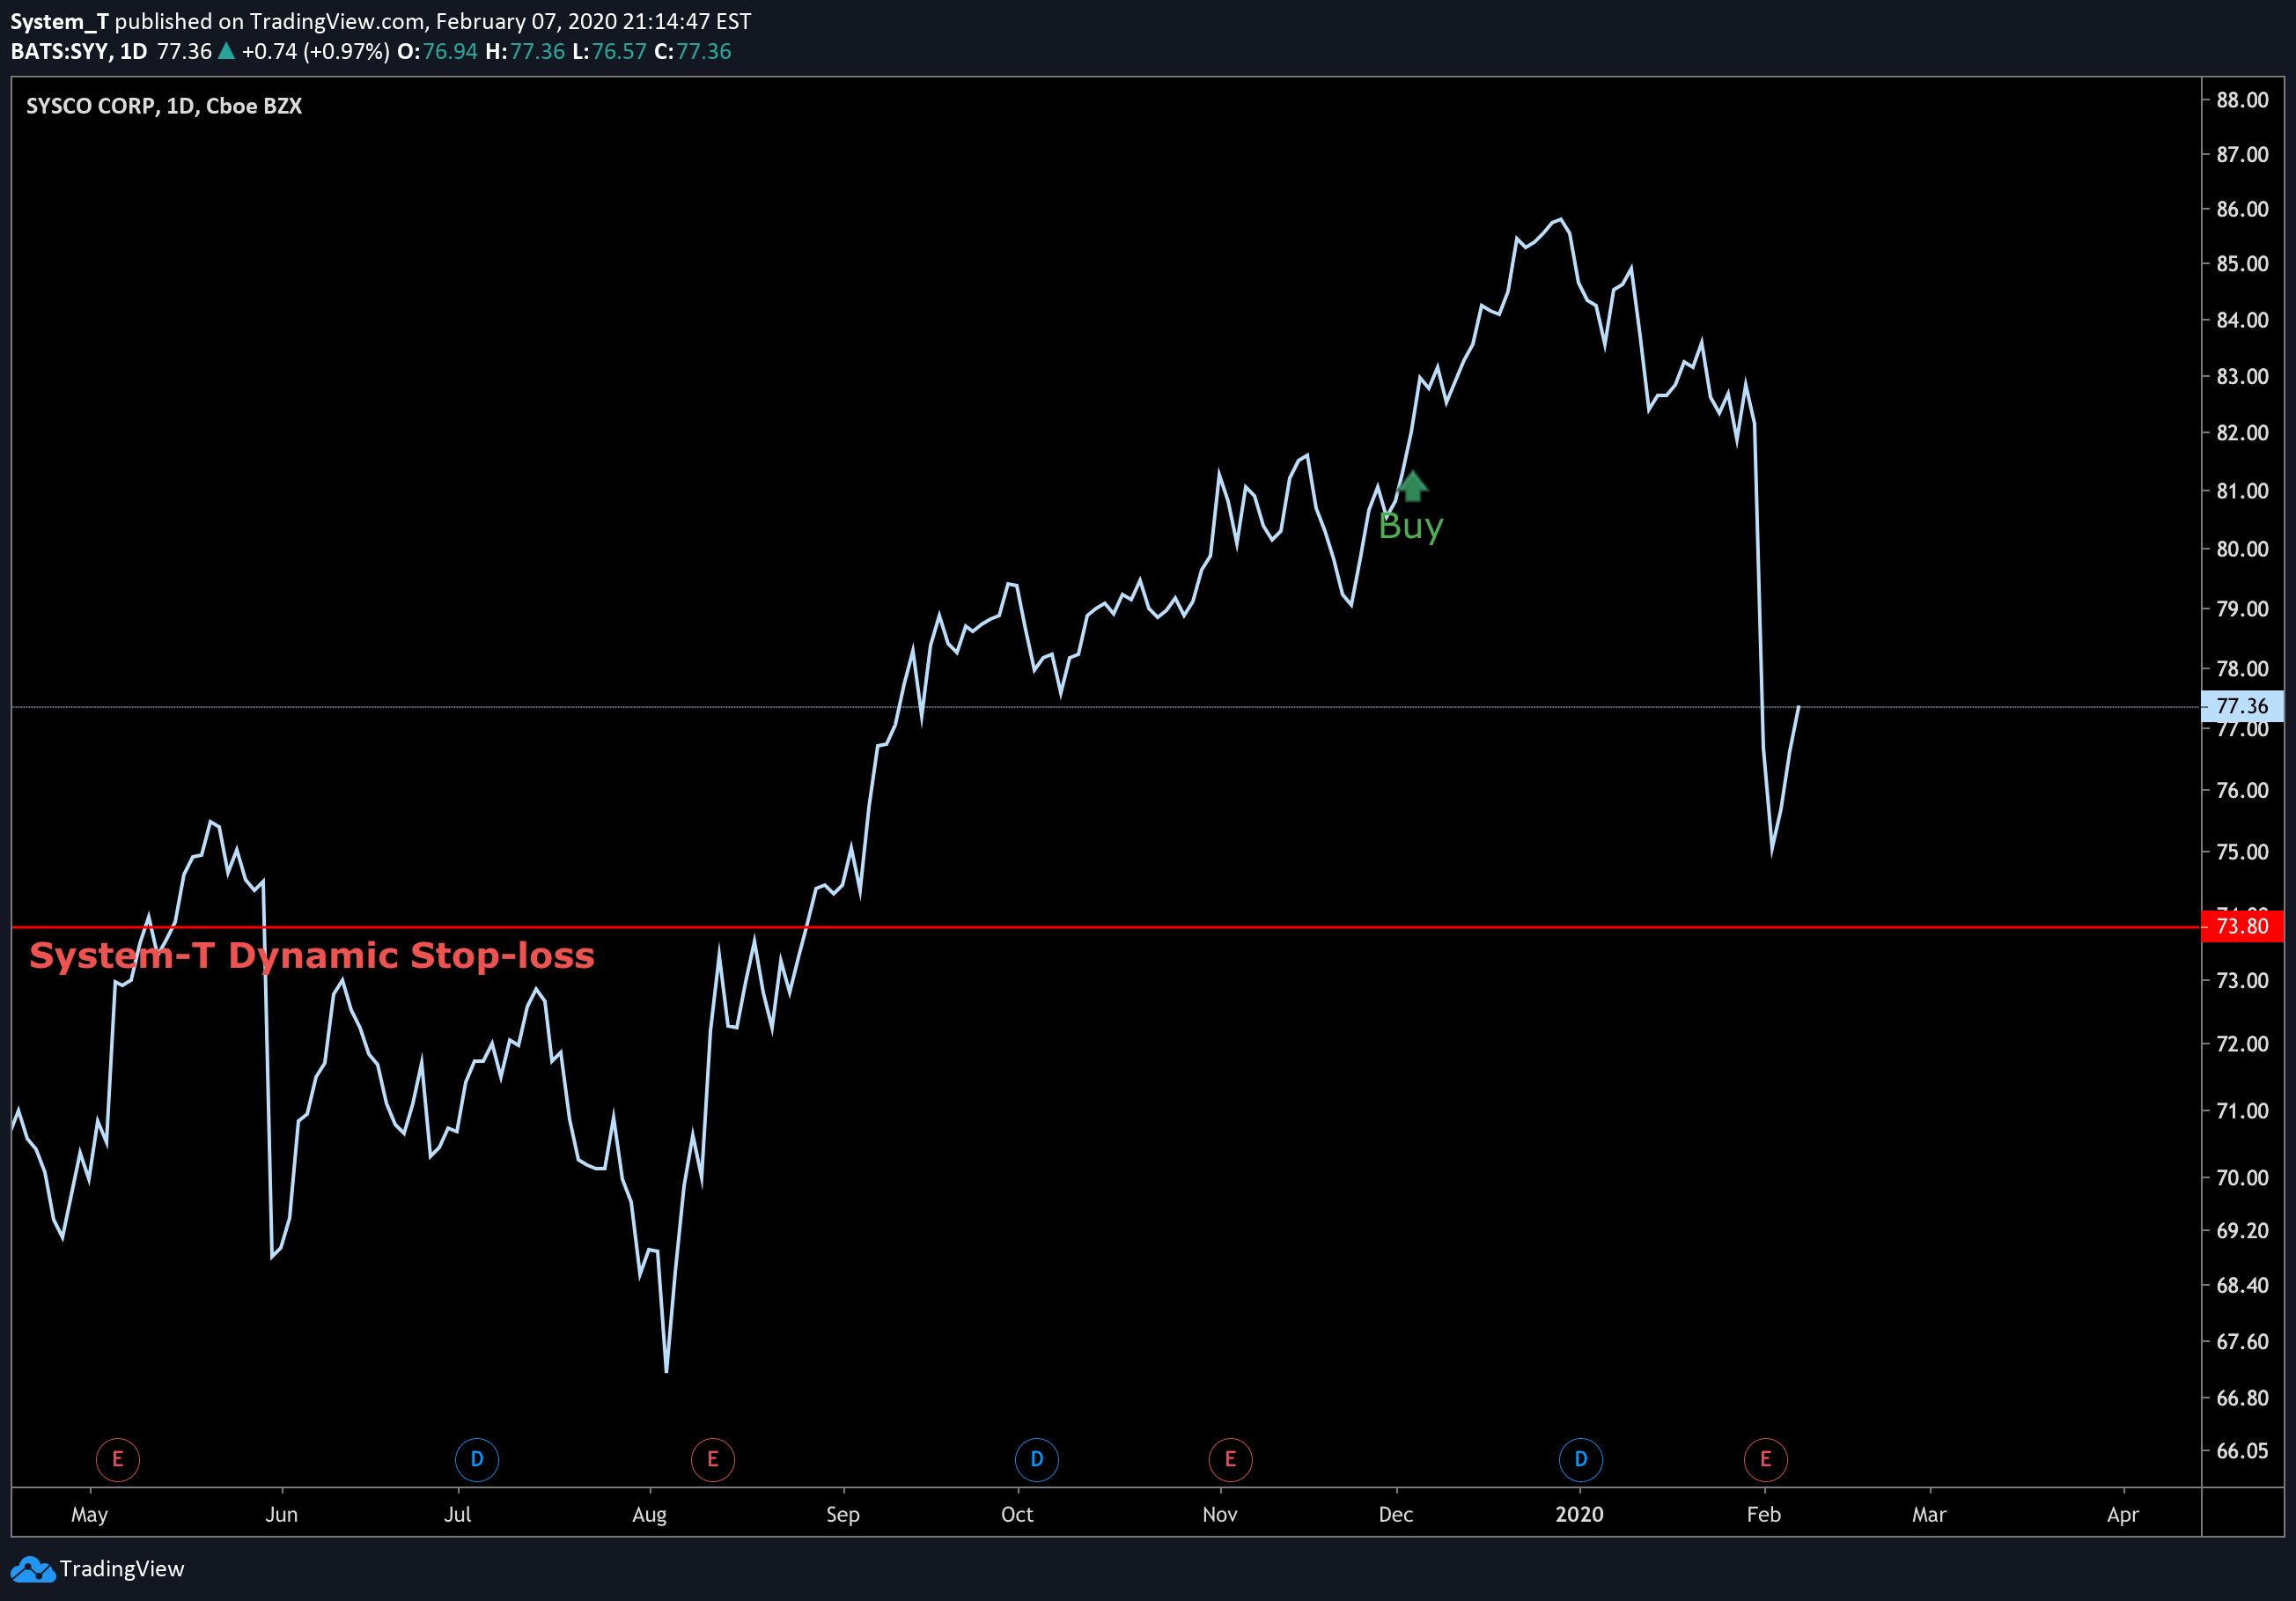
Task: Click the November earnings E marker
Action: 1230,1459
